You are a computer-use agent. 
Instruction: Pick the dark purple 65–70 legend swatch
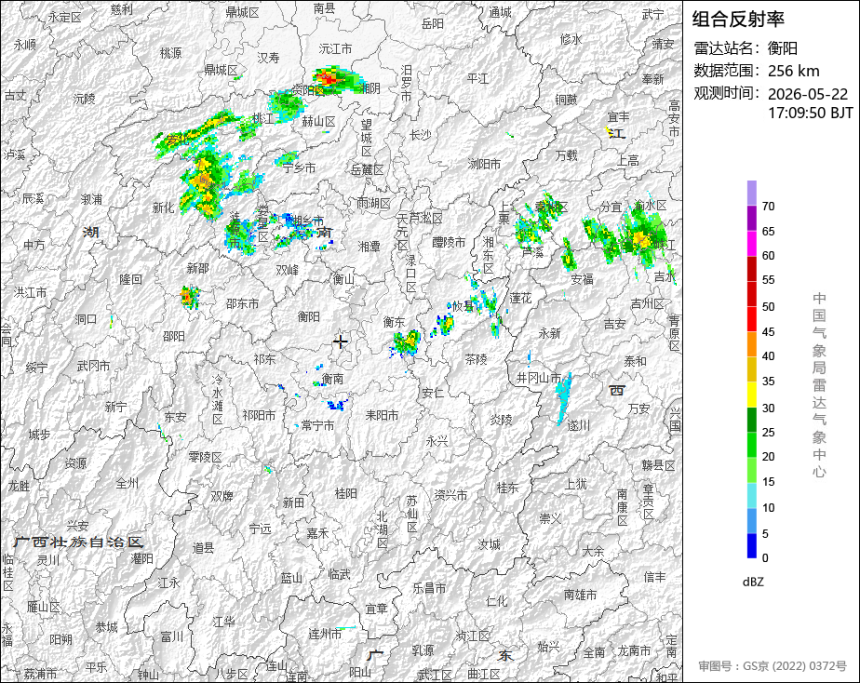tap(751, 218)
